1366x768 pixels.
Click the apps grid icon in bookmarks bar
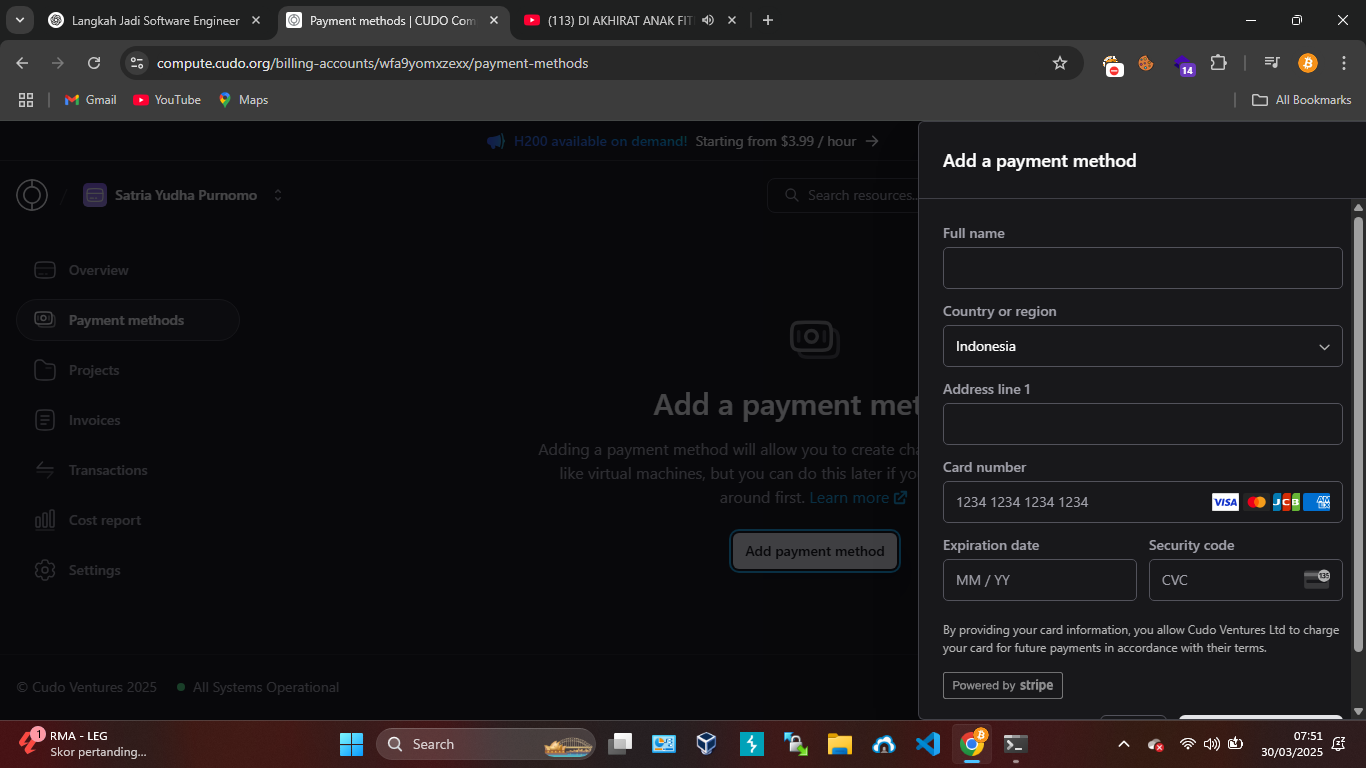click(x=26, y=100)
